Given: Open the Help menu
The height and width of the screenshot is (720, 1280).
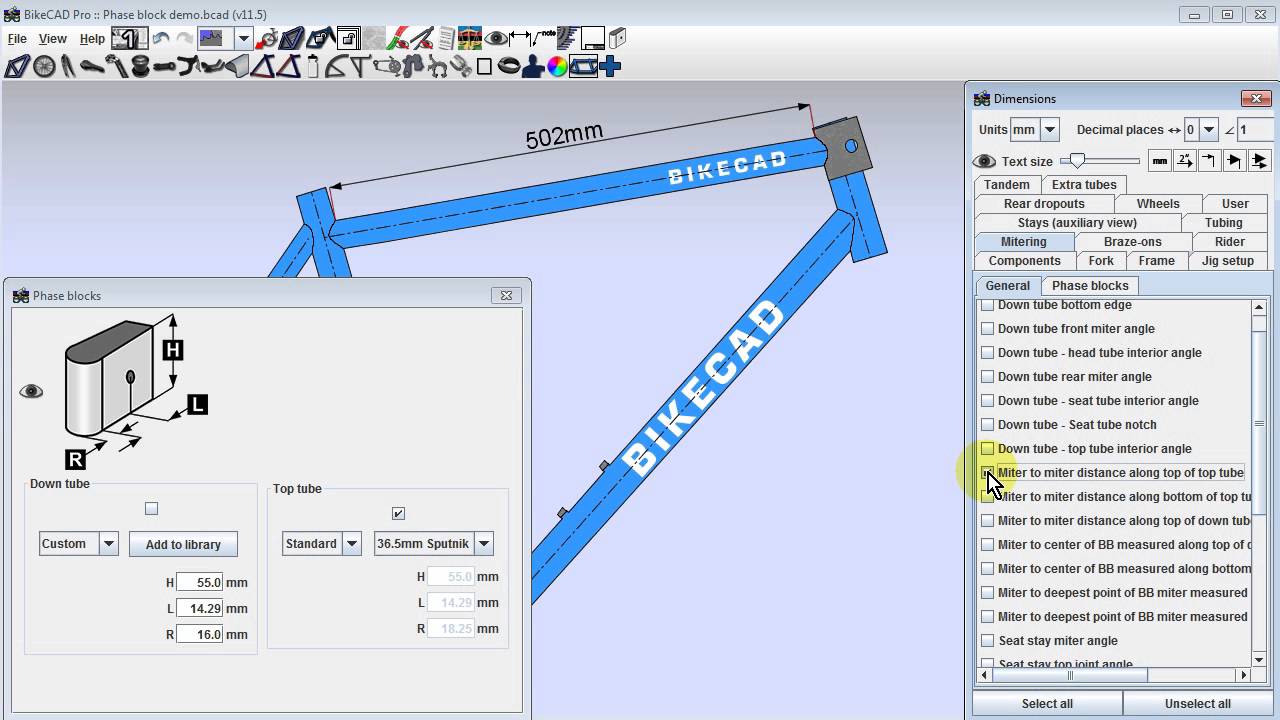Looking at the screenshot, I should coord(92,39).
